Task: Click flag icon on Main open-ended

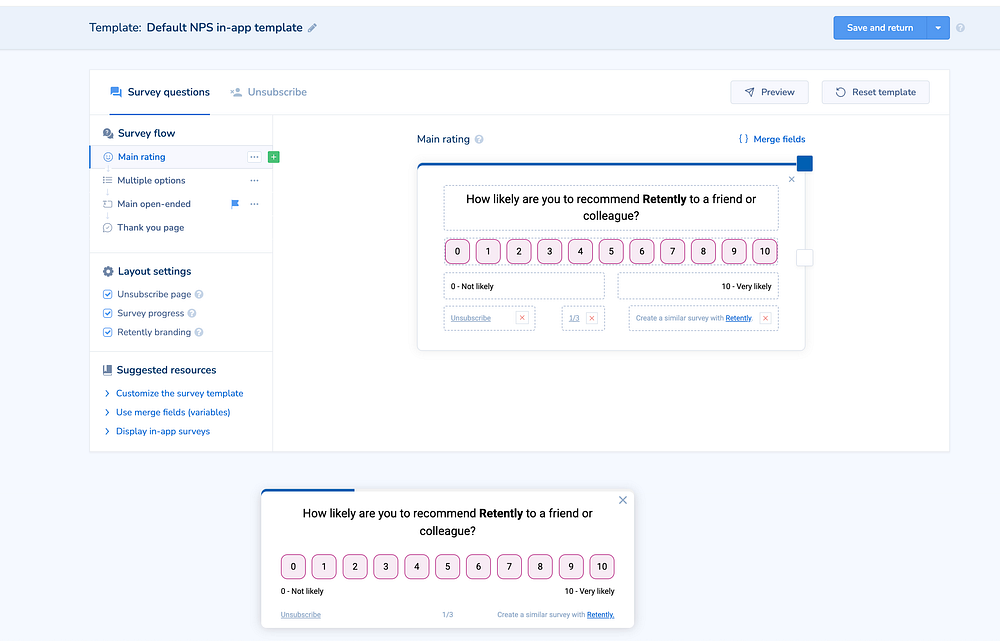Action: [x=235, y=204]
